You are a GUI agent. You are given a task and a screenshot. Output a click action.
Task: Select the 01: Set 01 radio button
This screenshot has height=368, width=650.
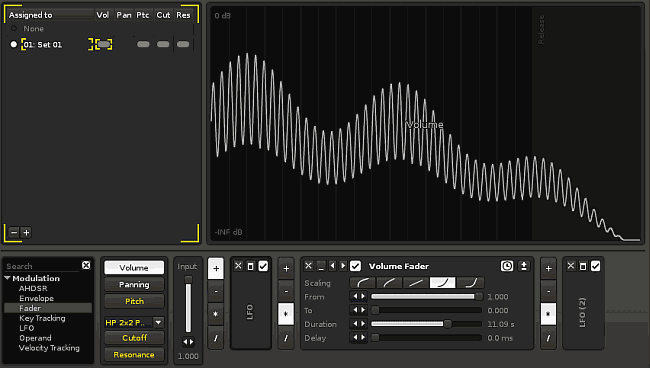pos(14,44)
